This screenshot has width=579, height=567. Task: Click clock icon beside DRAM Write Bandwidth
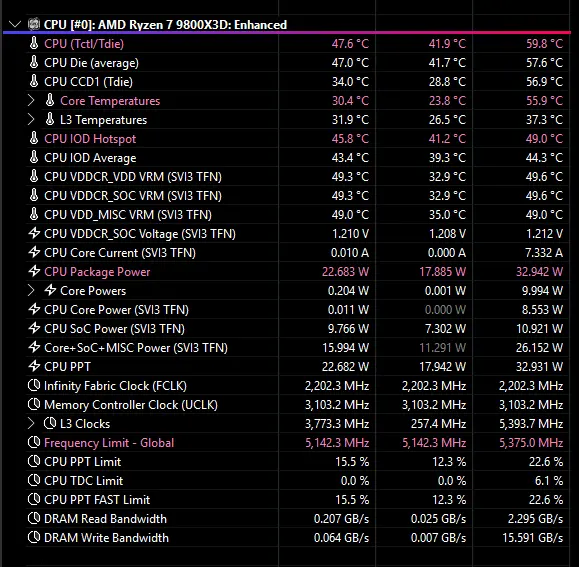(34, 537)
